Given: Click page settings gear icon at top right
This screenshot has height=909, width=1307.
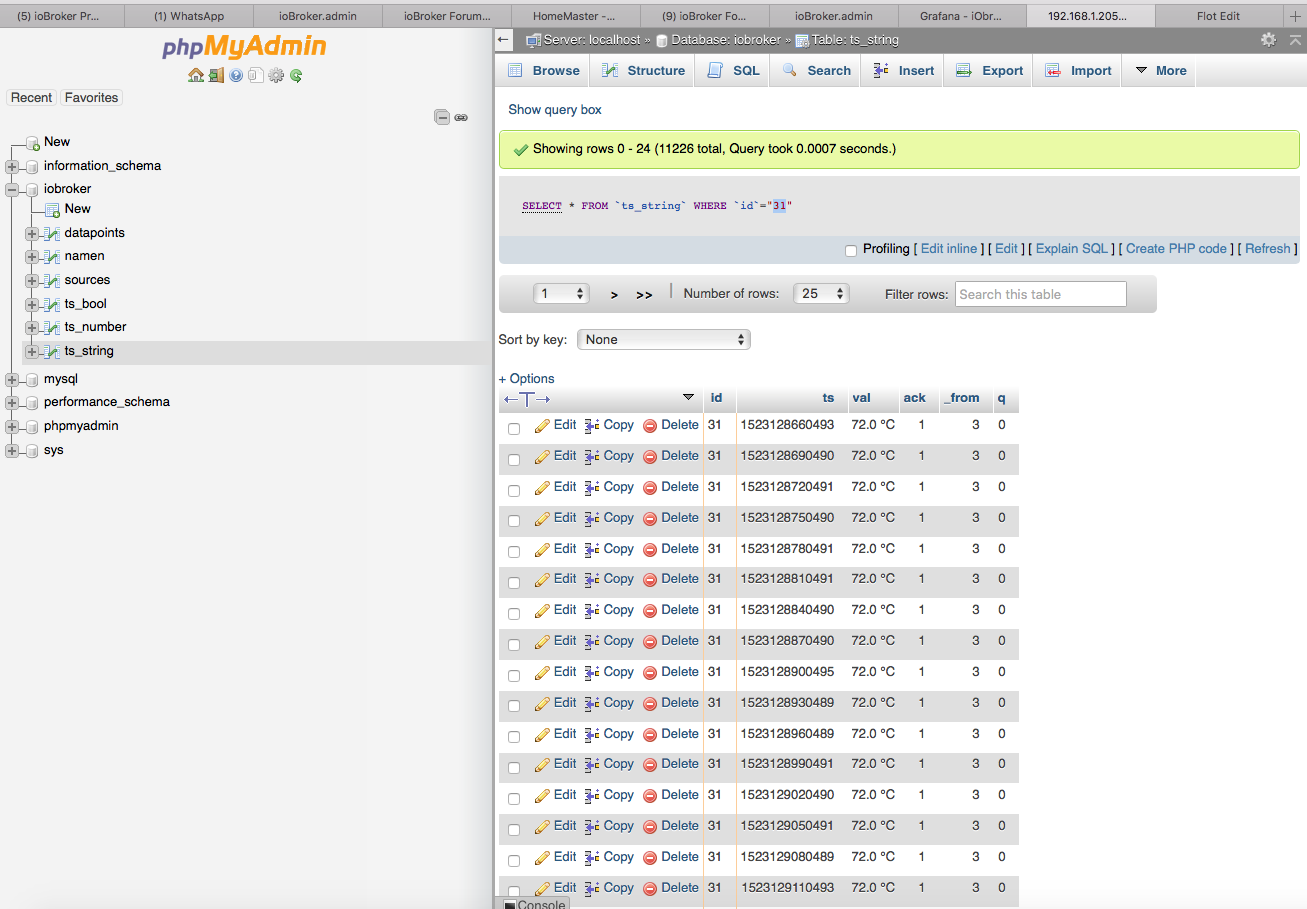Looking at the screenshot, I should 1268,40.
